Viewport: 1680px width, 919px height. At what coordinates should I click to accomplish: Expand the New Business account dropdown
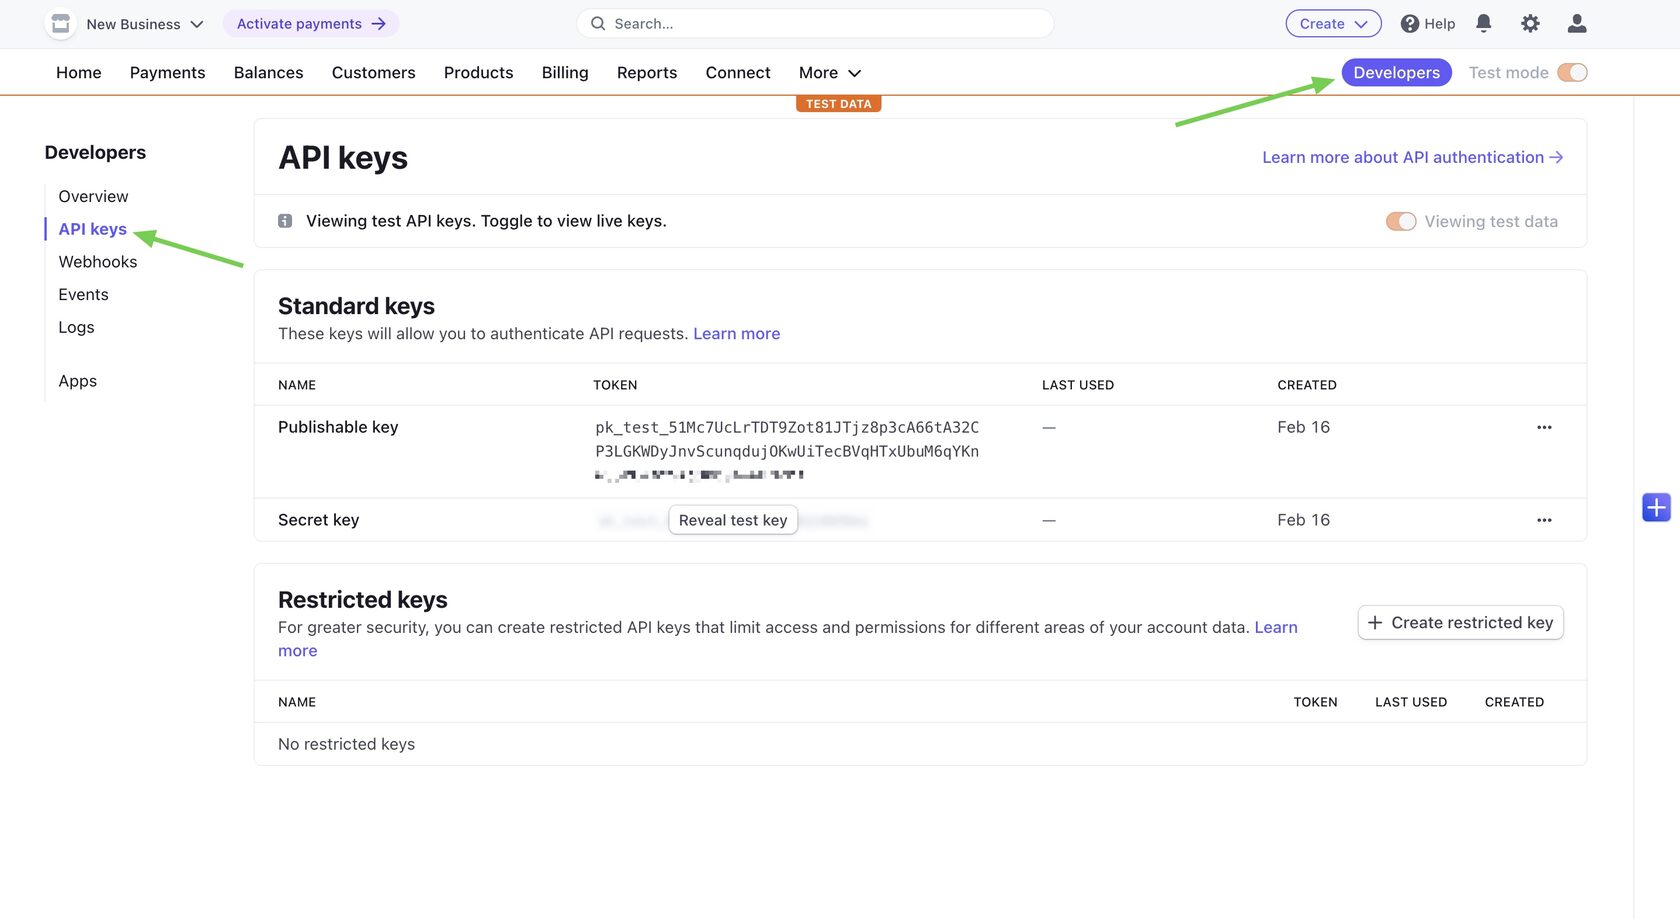(144, 23)
